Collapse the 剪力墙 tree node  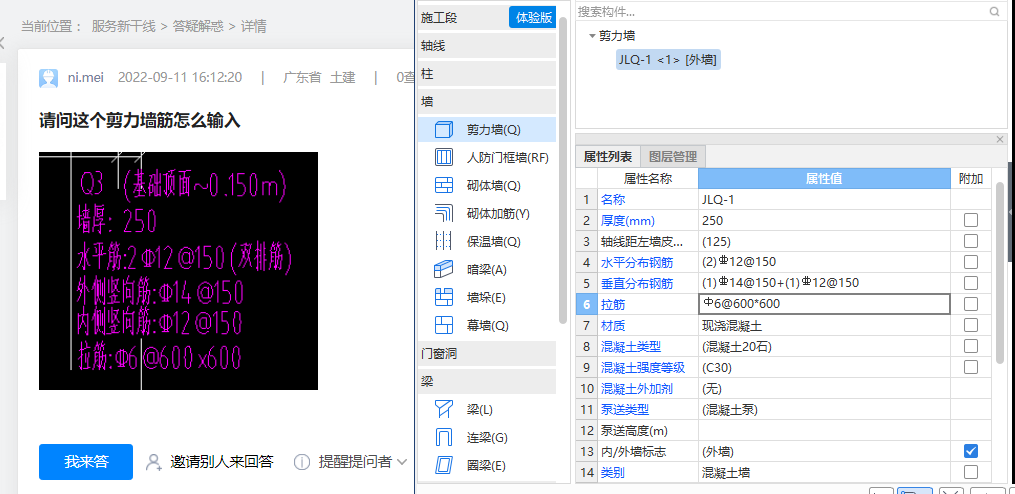[592, 36]
